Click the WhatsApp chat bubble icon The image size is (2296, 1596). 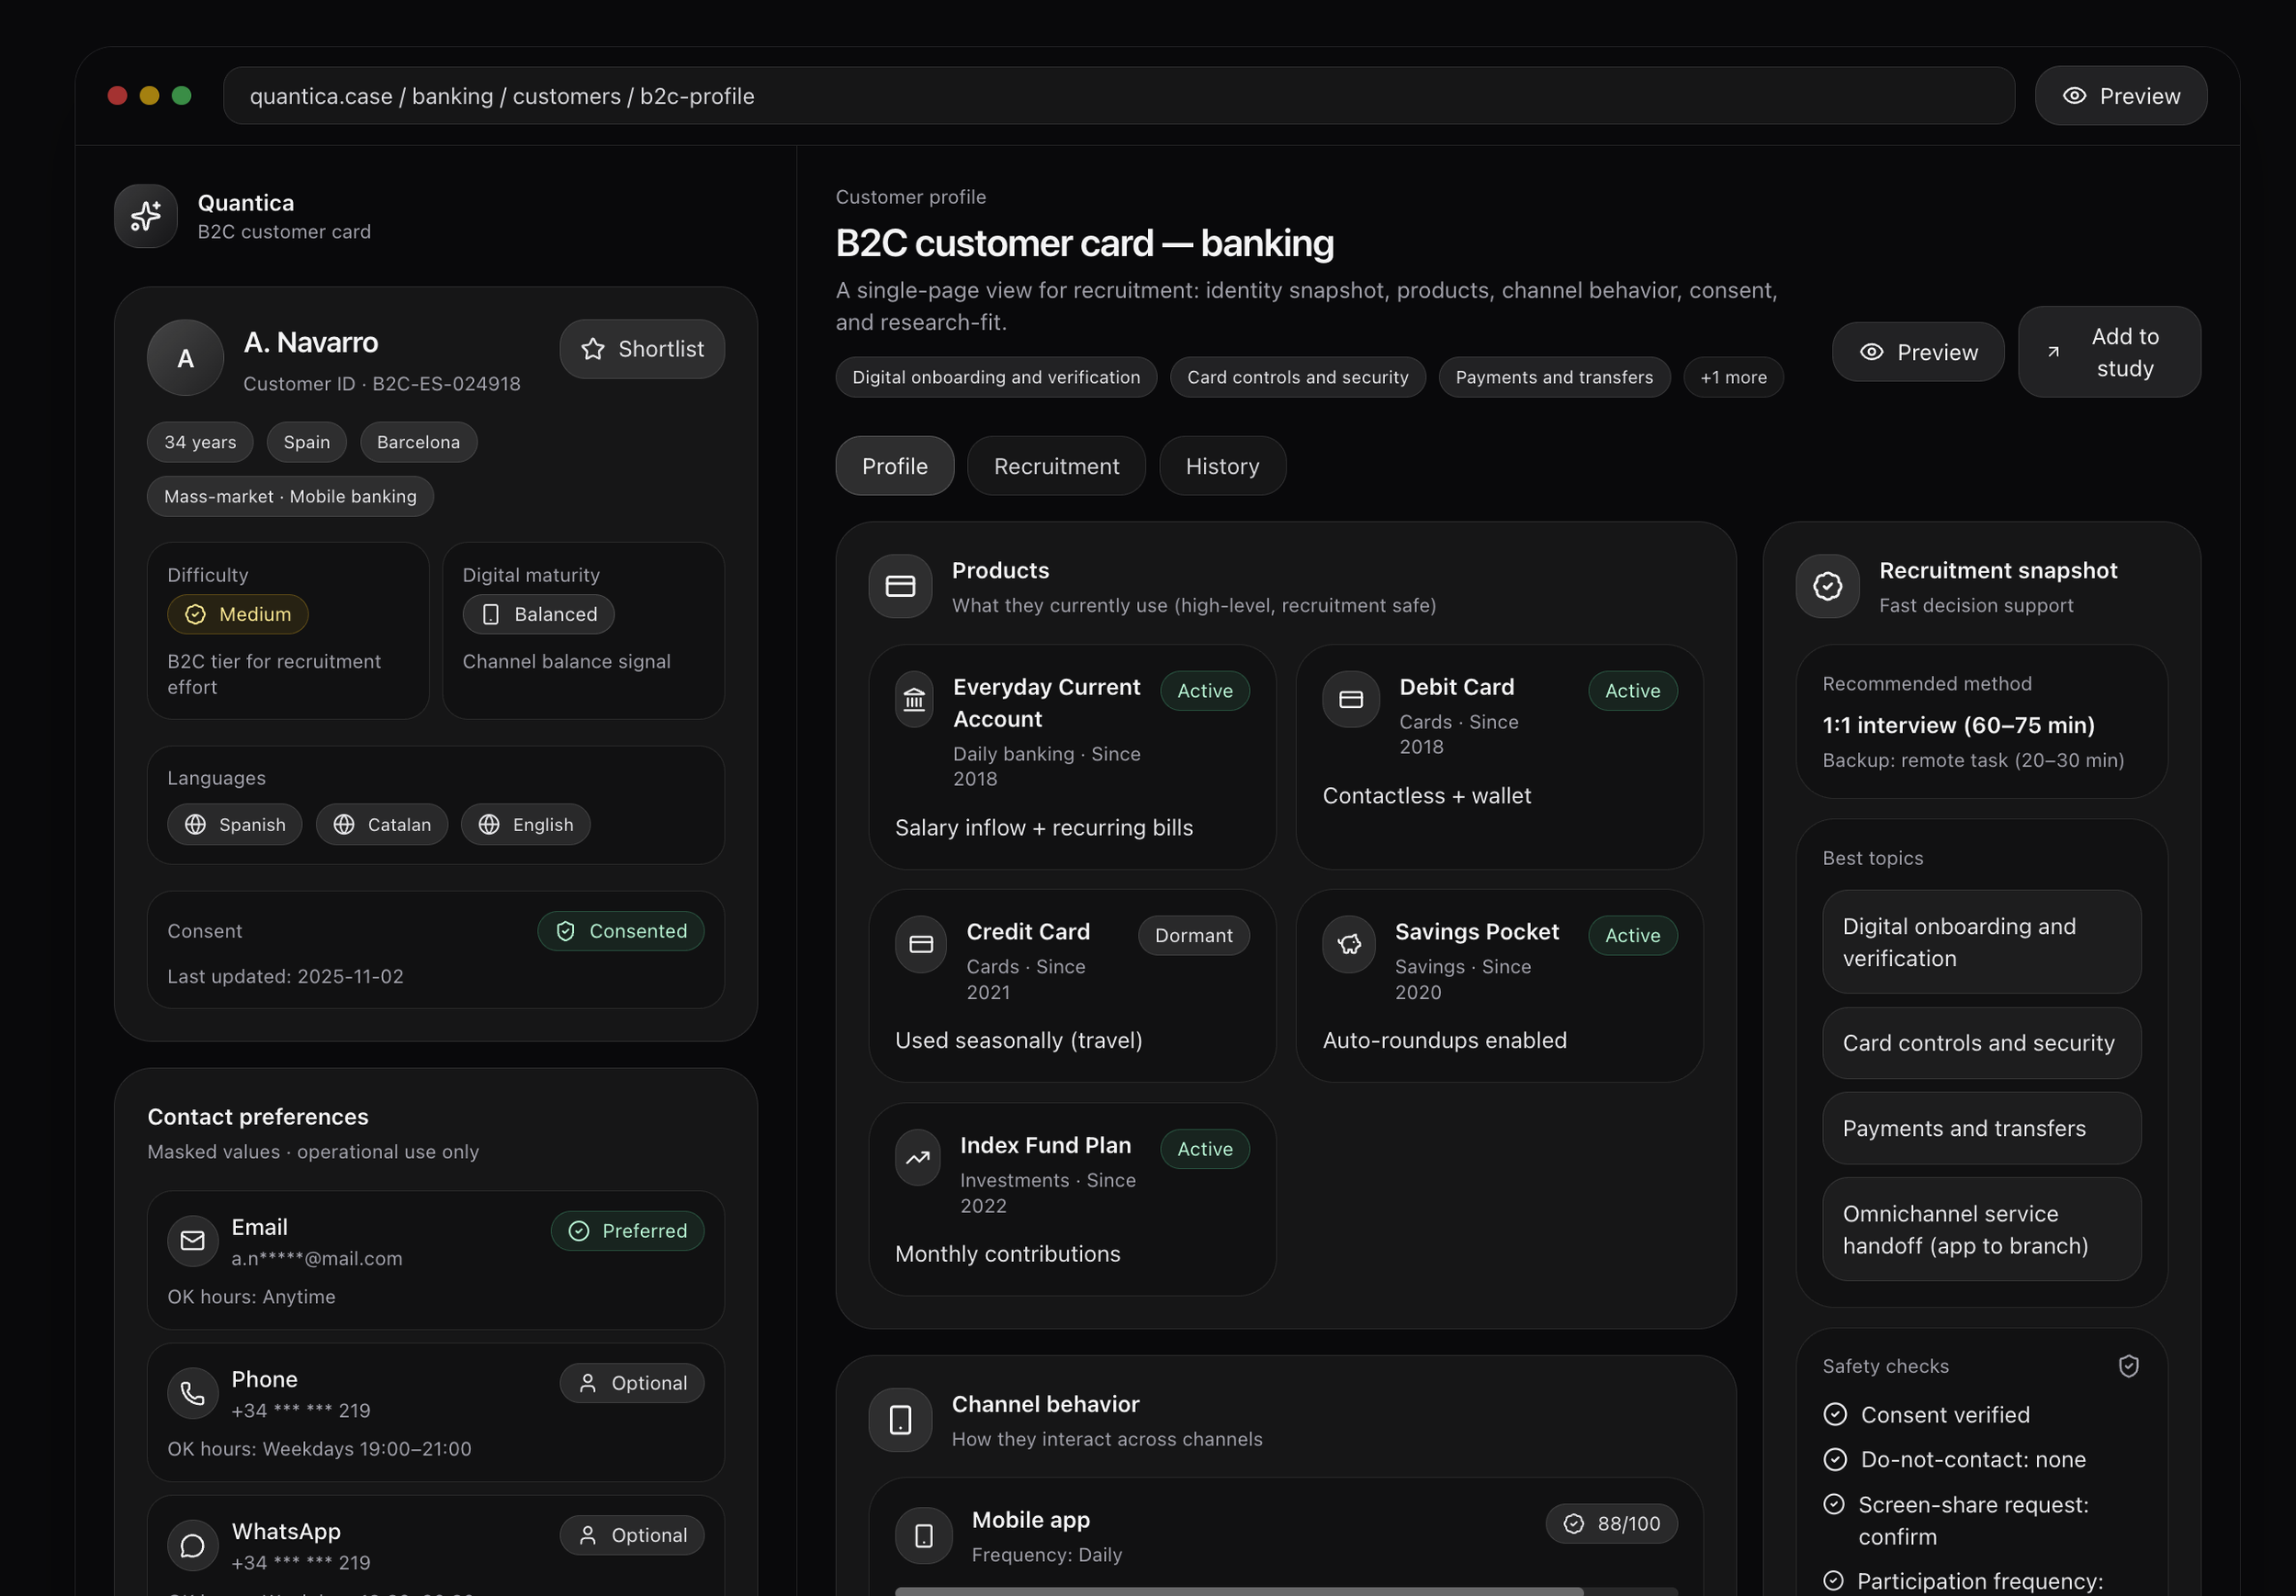pos(192,1545)
